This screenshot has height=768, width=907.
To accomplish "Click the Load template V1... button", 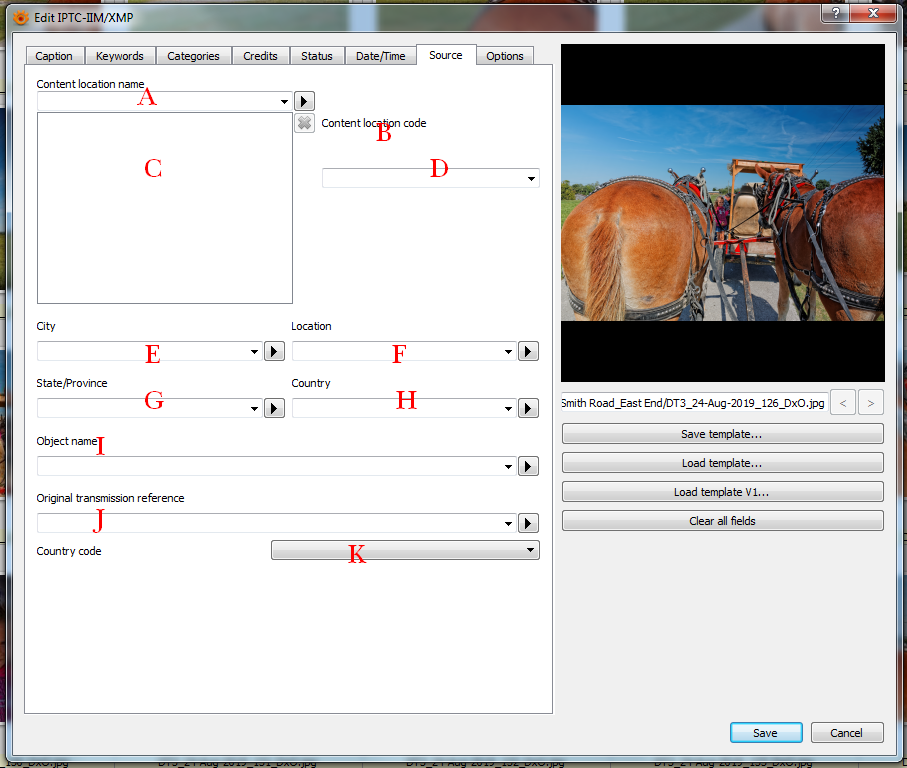I will coord(722,492).
